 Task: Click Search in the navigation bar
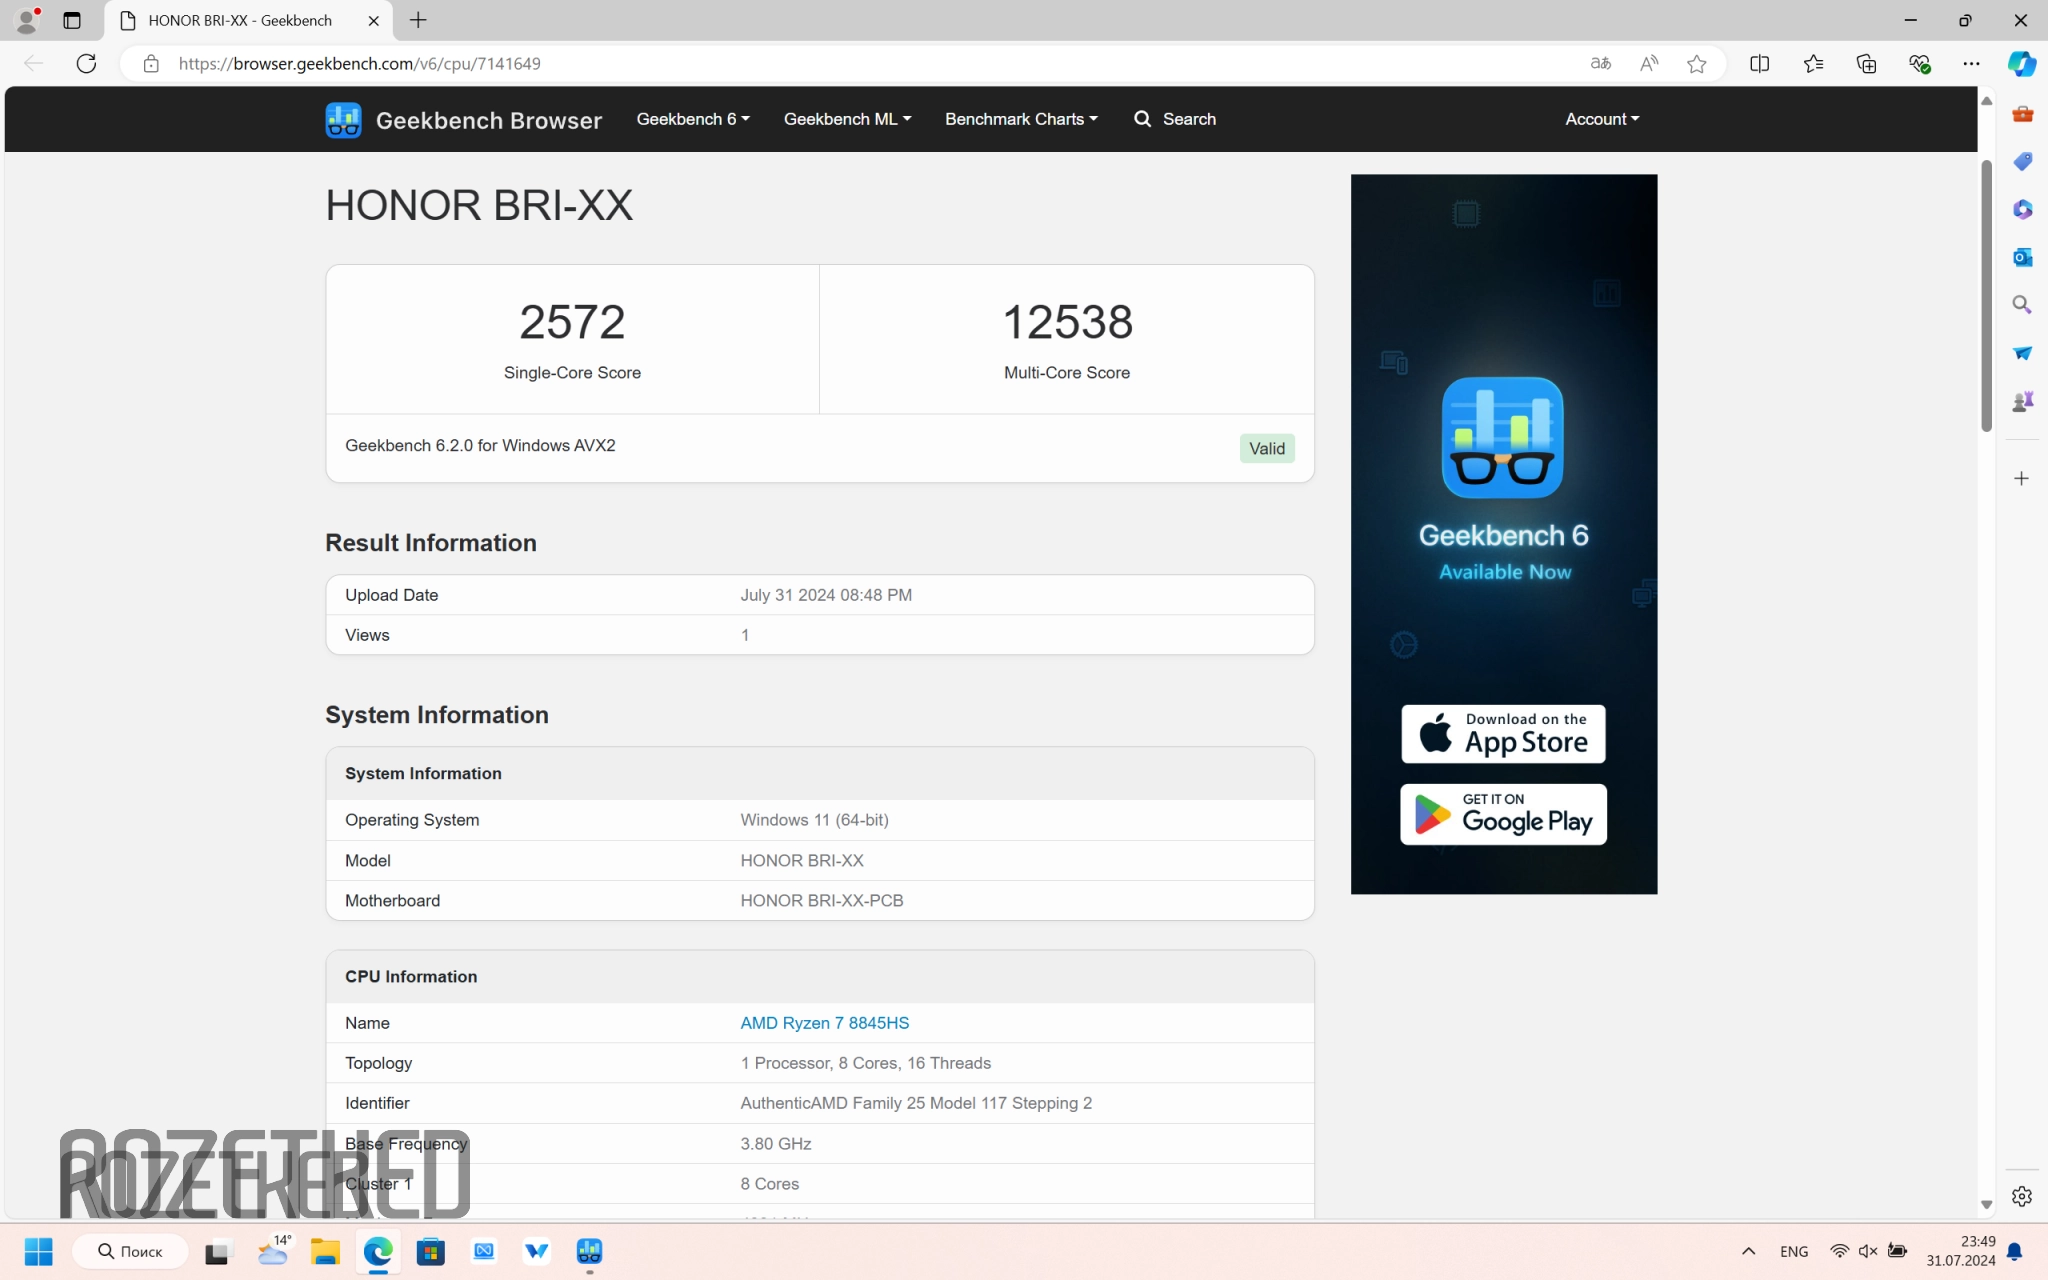pyautogui.click(x=1175, y=119)
